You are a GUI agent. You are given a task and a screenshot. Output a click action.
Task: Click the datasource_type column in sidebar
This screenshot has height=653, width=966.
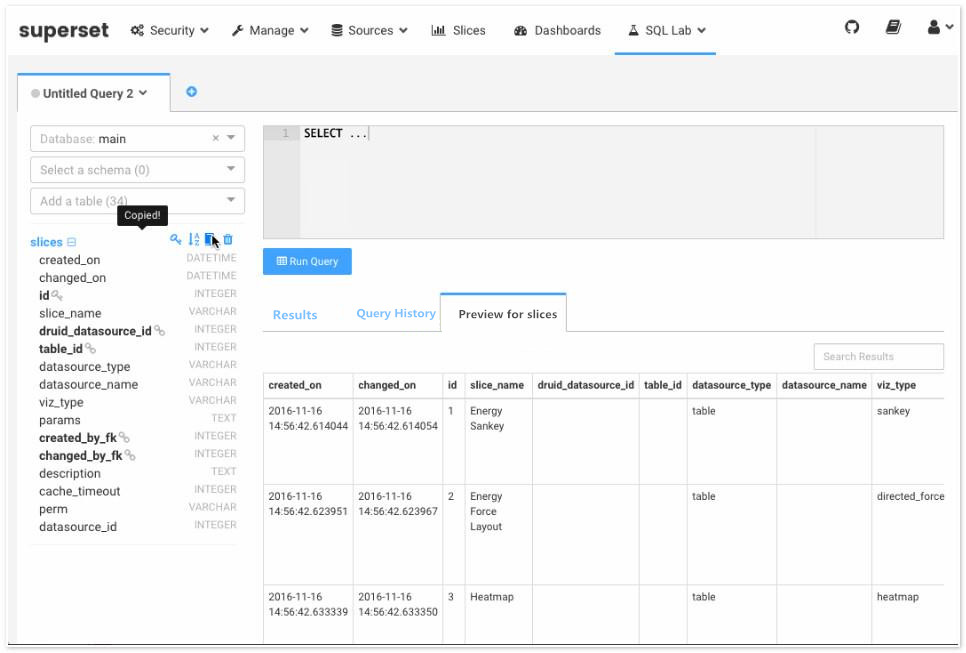(x=84, y=367)
